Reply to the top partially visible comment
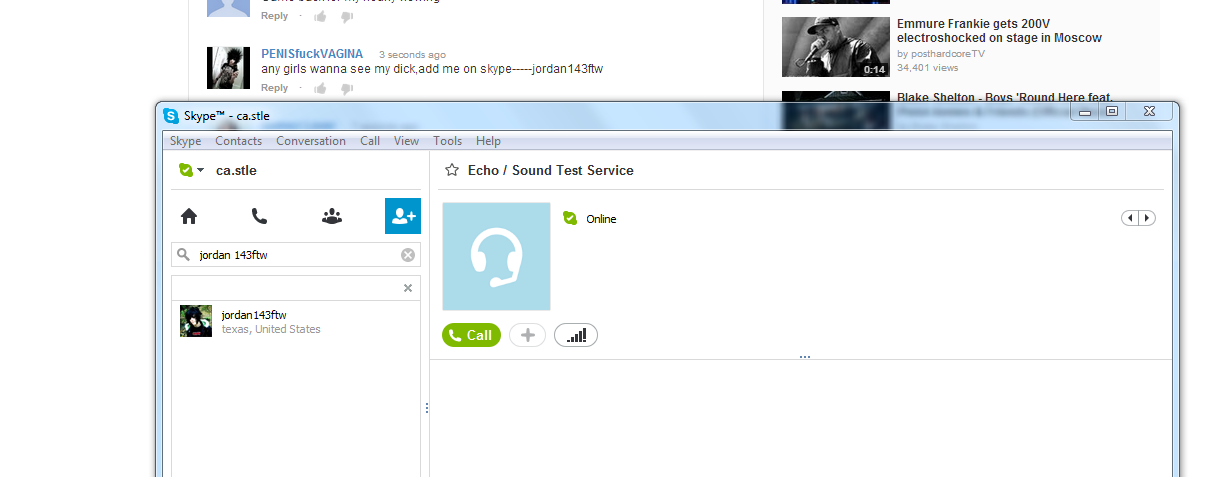This screenshot has height=477, width=1231. click(x=275, y=16)
